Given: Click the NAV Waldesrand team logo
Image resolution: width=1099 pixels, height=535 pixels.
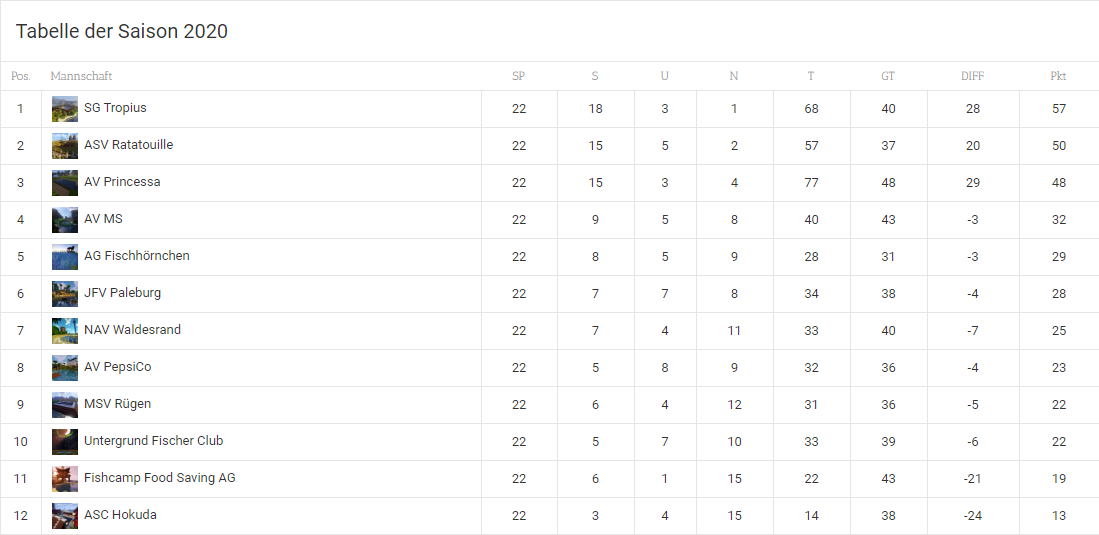Looking at the screenshot, I should (x=65, y=331).
